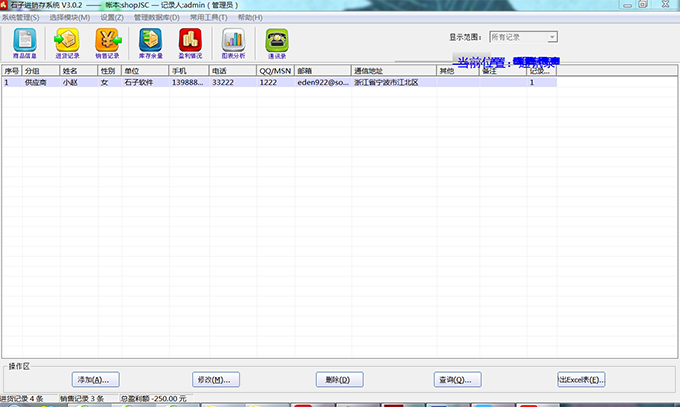Click the 修改(M) modify button

click(x=217, y=379)
